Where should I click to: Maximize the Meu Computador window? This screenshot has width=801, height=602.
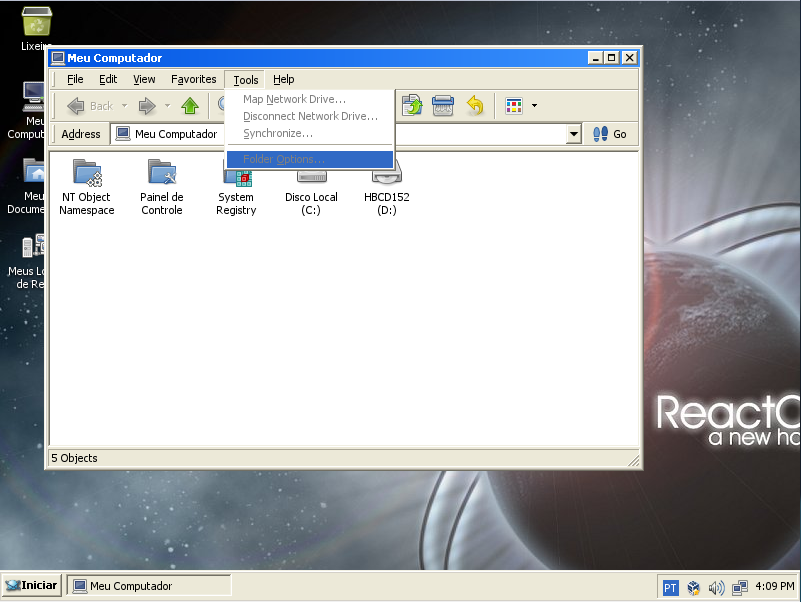[611, 58]
